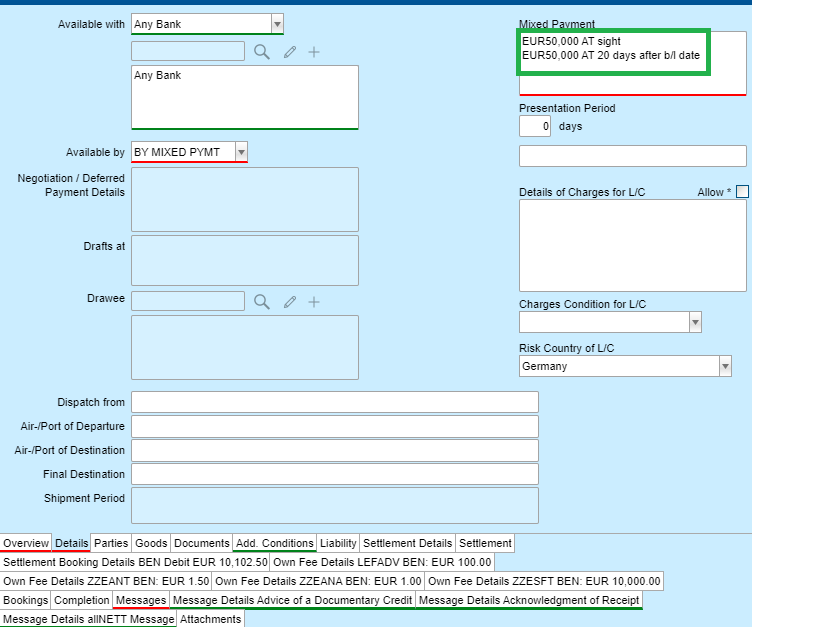819x627 pixels.
Task: Click the Any Bank address text box
Action: 245,97
